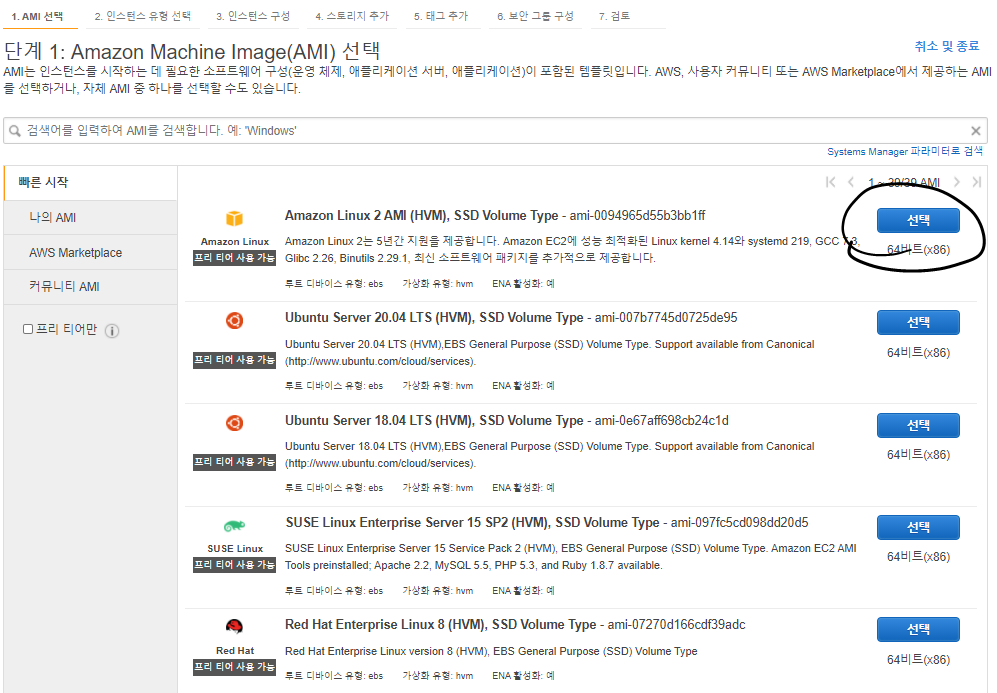The height and width of the screenshot is (693, 997).
Task: Click 선택 for Amazon Linux 2 AMI
Action: click(918, 221)
